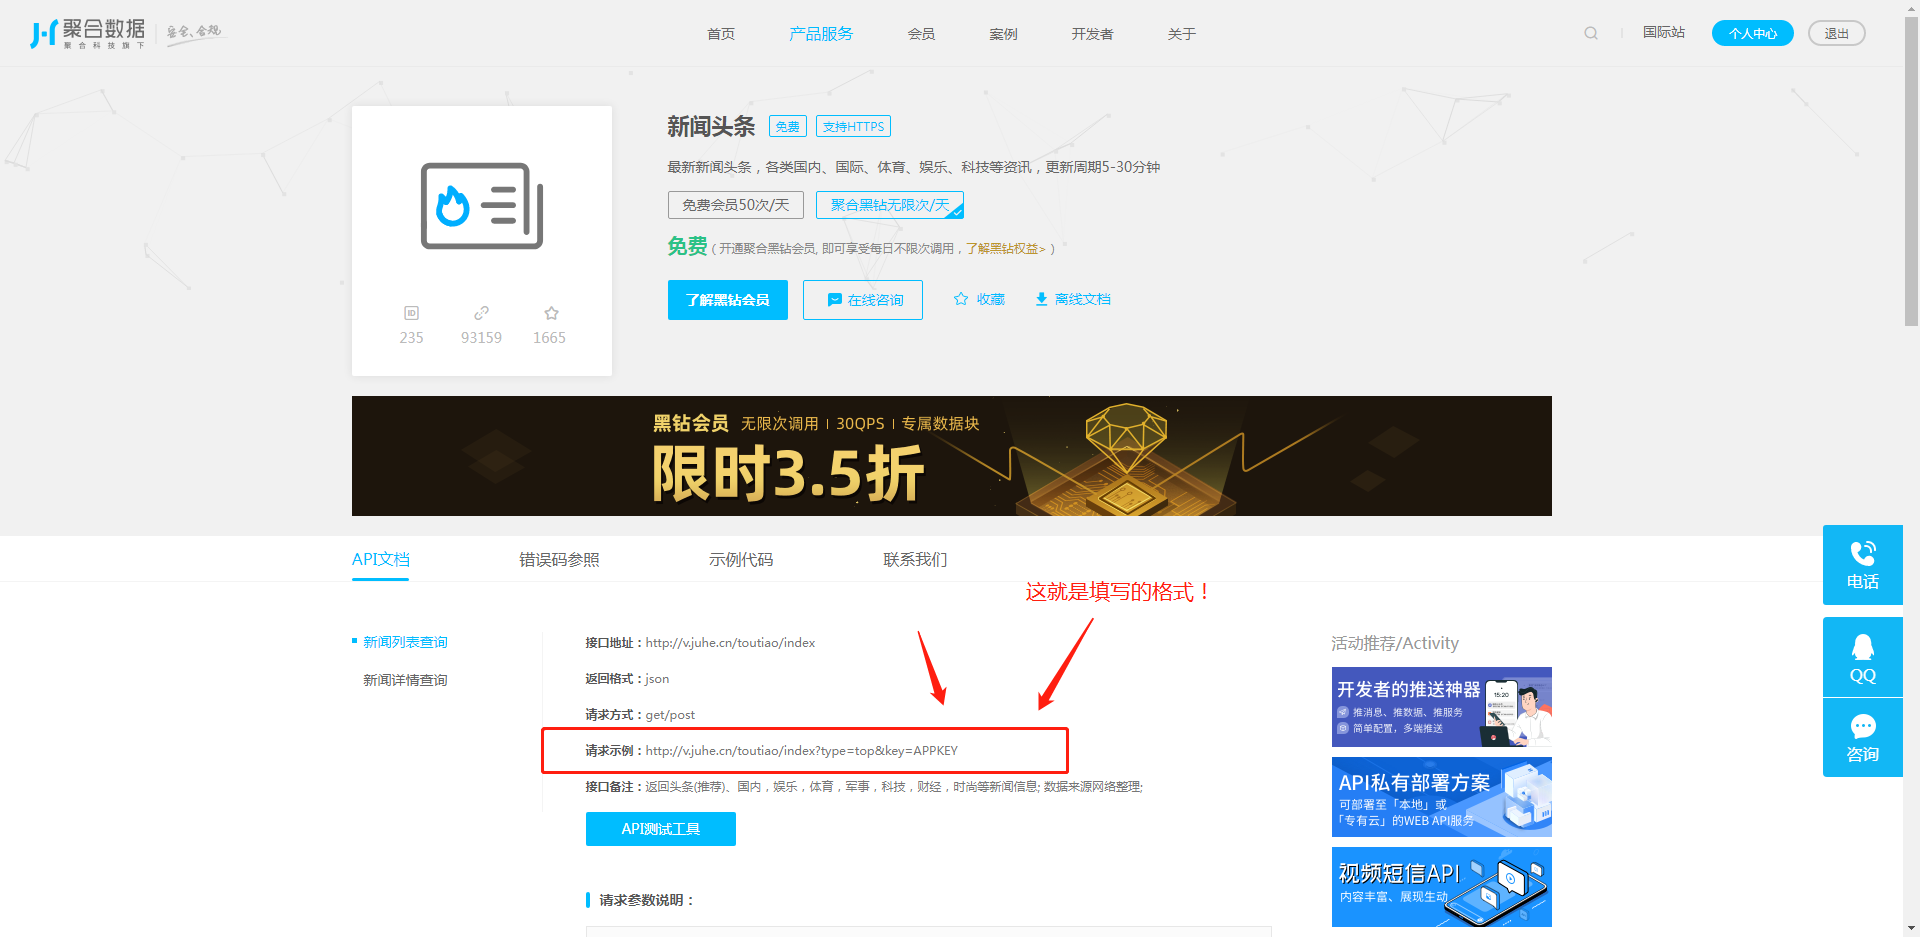
Task: Click the 新闻头条 title
Action: (x=711, y=126)
